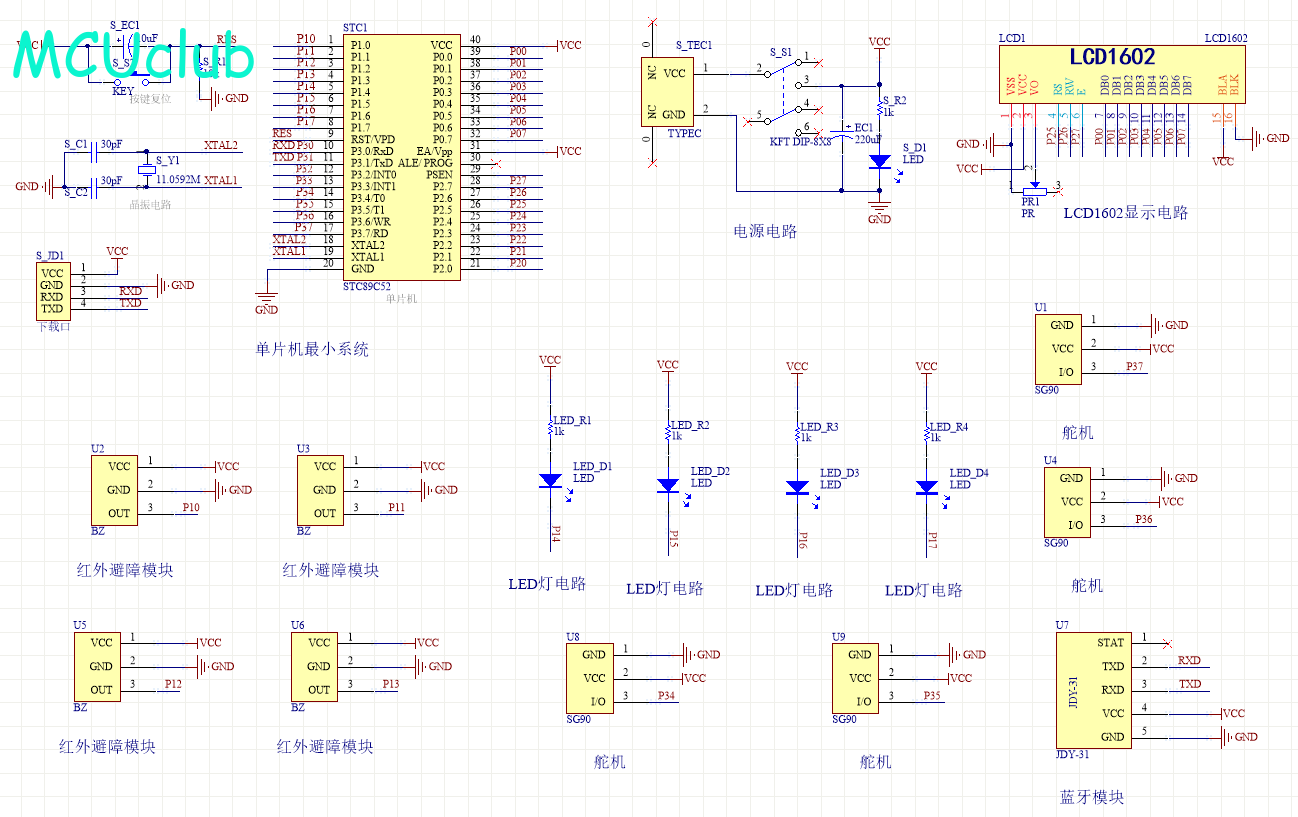1298x817 pixels.
Task: Select the STC89C52 microcontroller chip
Action: [x=402, y=157]
